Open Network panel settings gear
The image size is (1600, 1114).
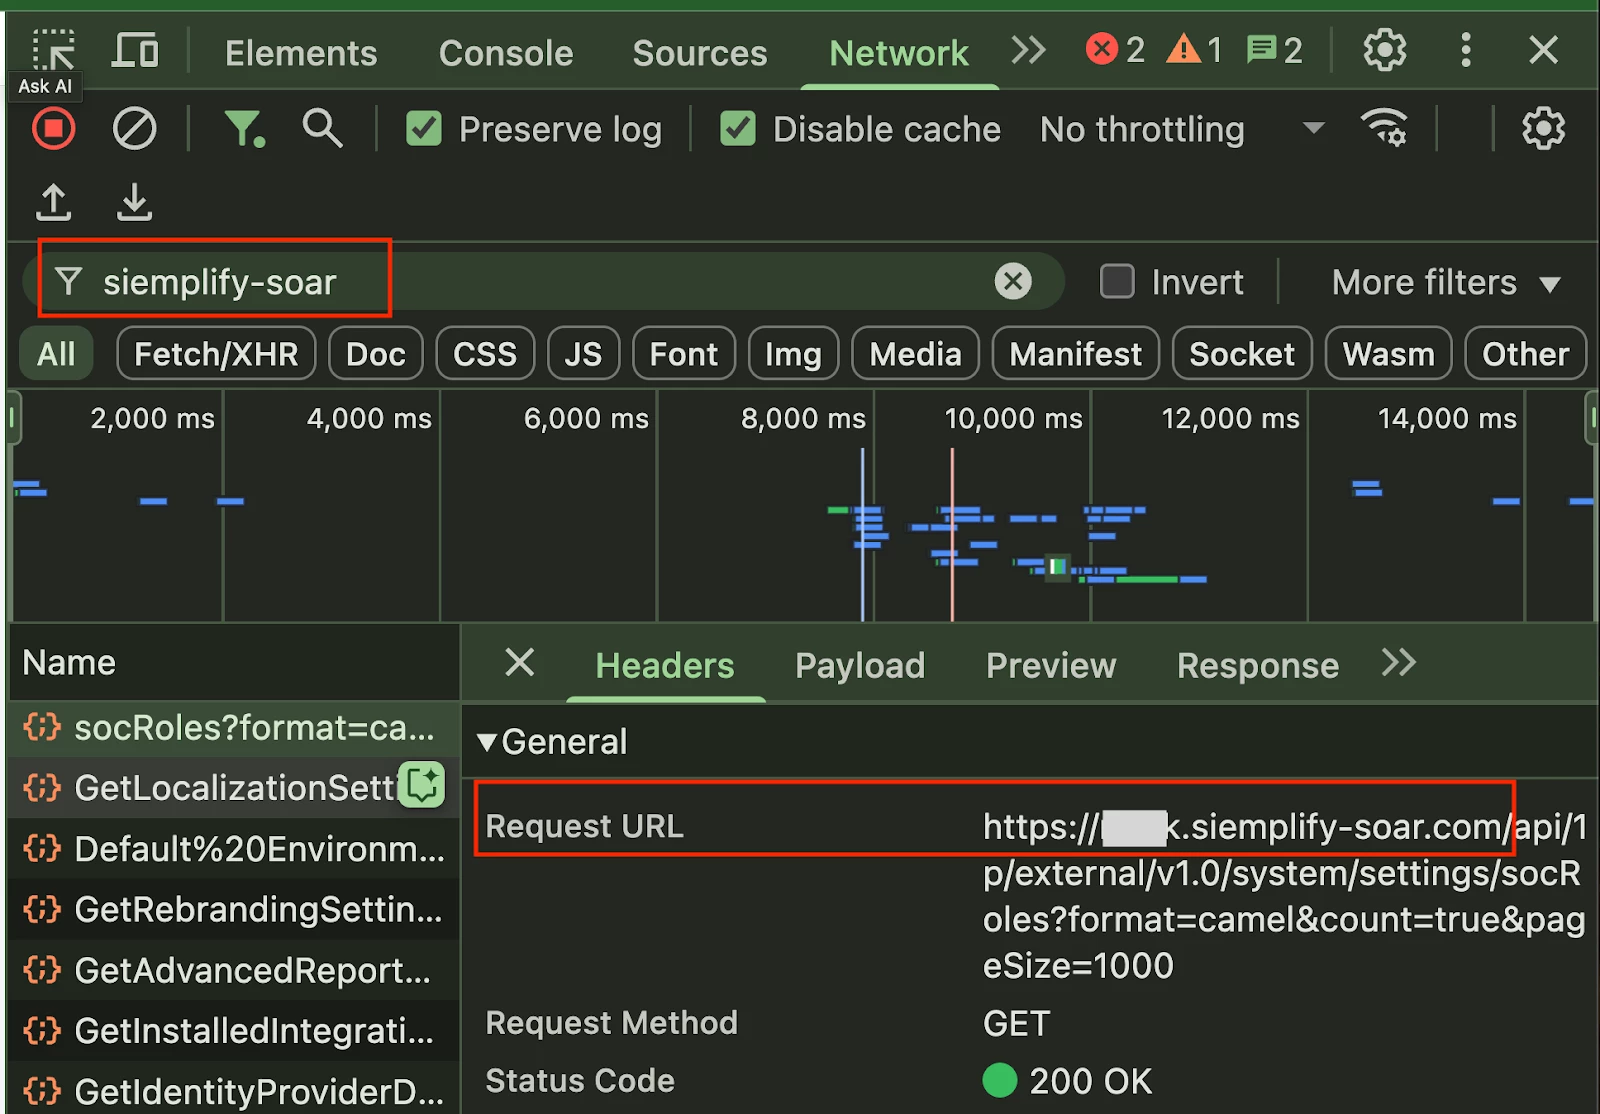click(1543, 129)
